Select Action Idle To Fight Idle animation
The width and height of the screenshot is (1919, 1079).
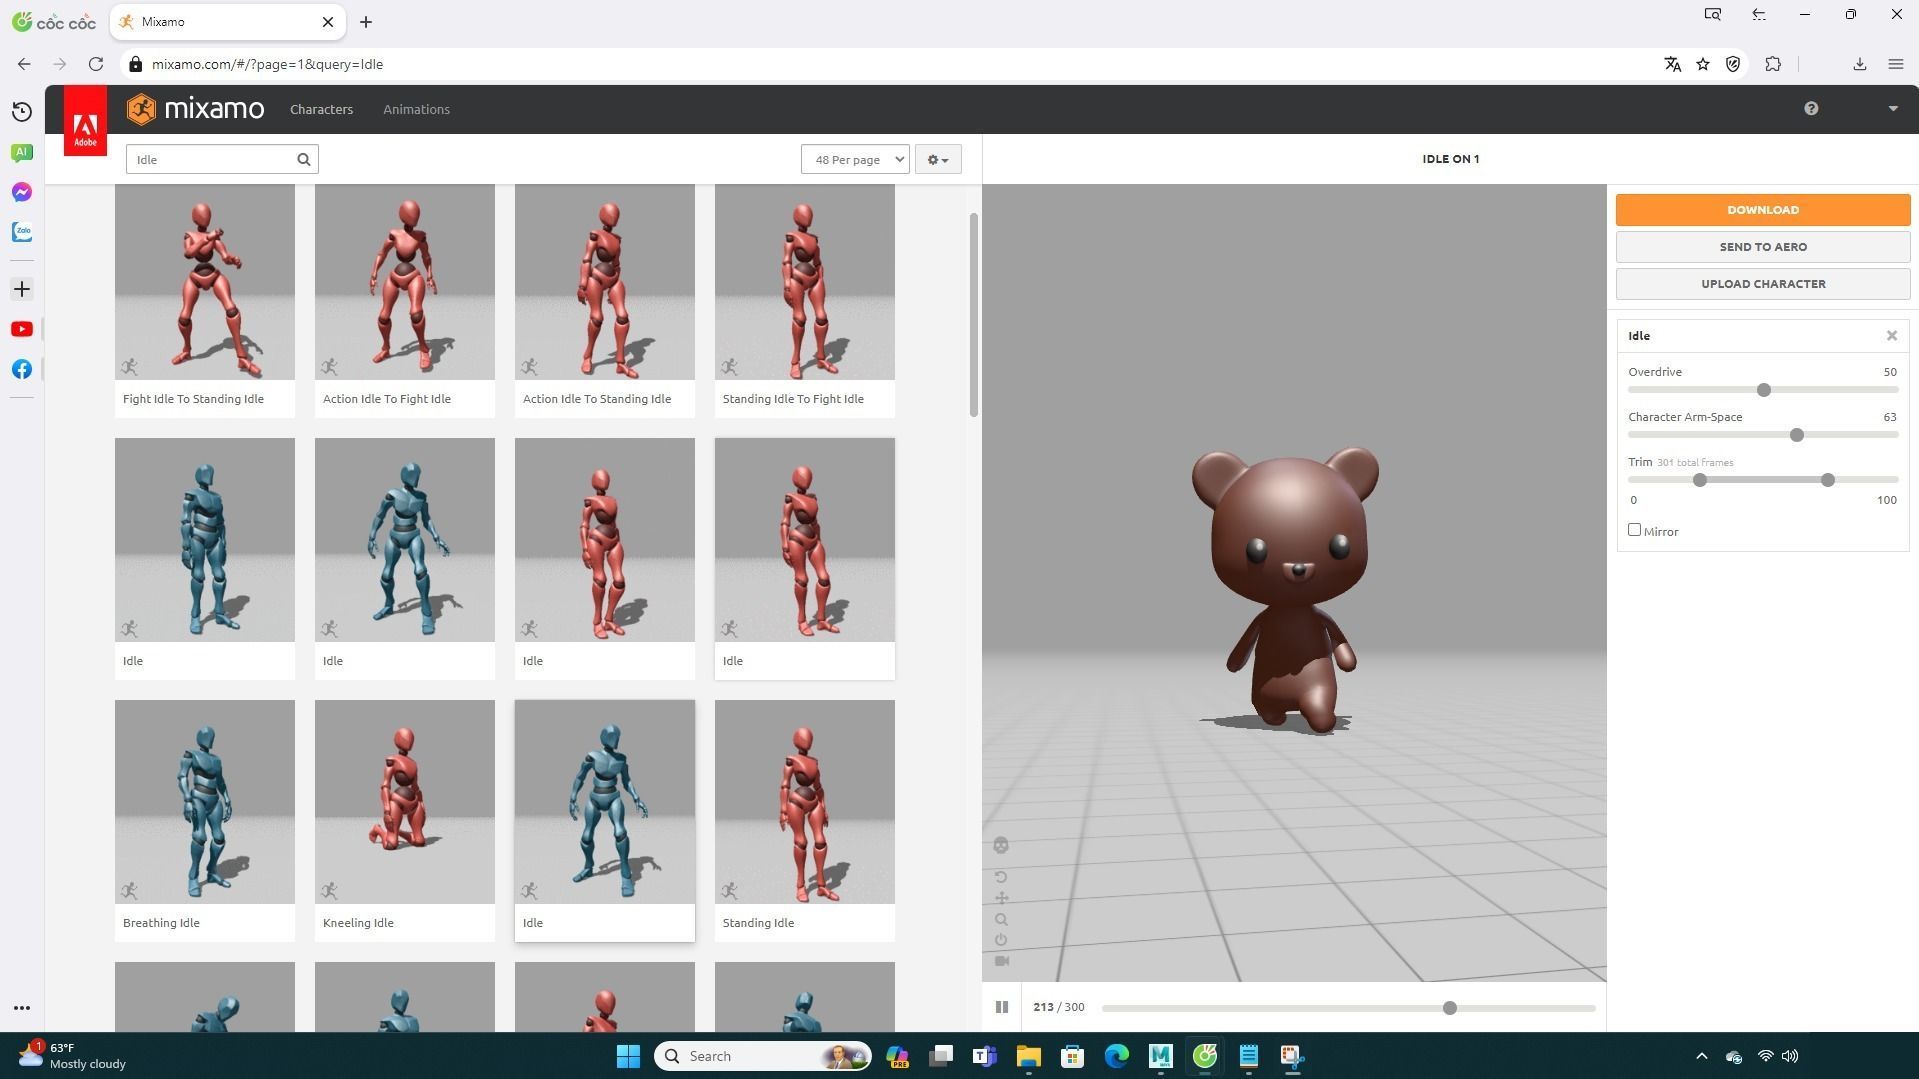click(x=405, y=300)
